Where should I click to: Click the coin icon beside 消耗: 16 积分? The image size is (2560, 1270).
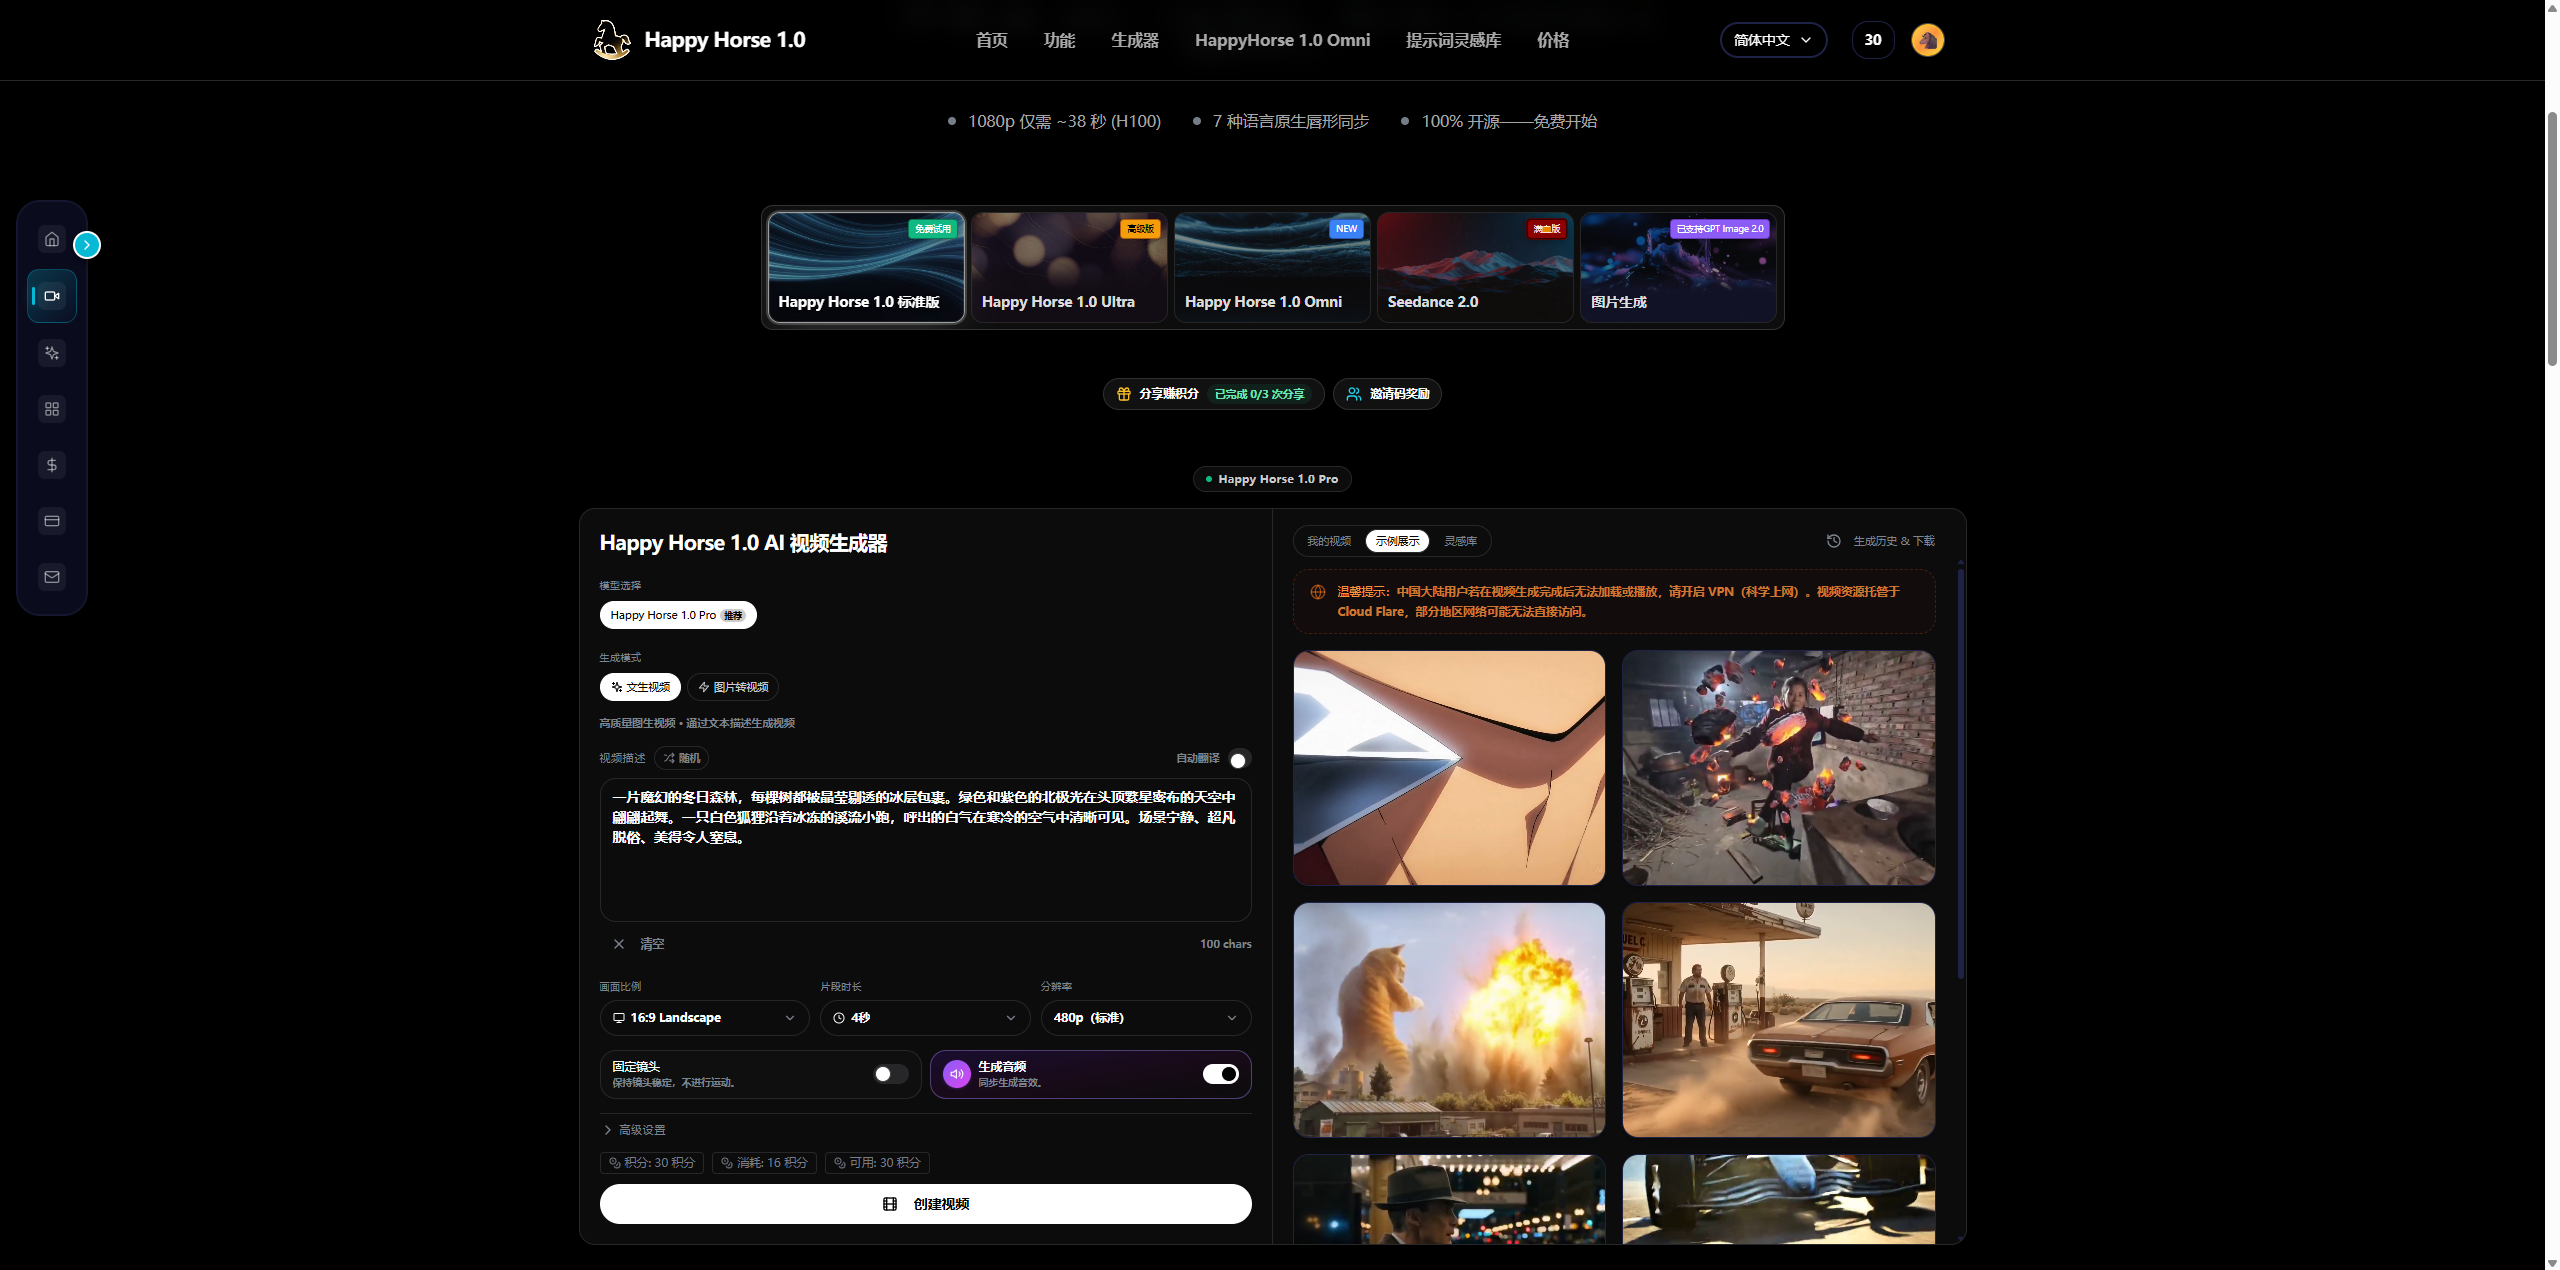coord(727,1163)
